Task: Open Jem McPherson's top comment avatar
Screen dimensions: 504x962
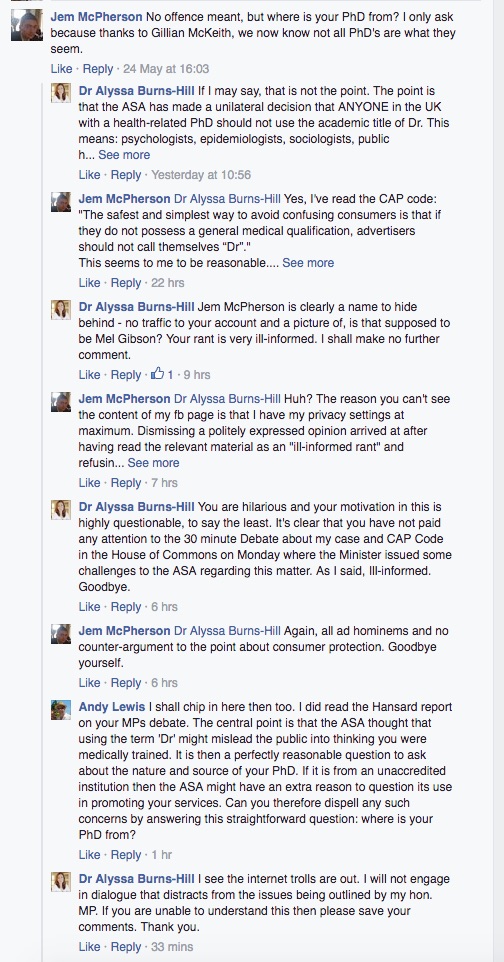Action: [x=27, y=25]
